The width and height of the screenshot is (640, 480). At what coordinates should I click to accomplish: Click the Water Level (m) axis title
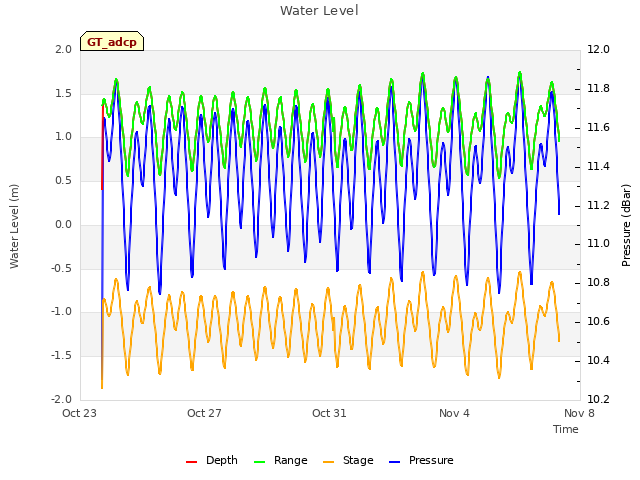click(14, 226)
